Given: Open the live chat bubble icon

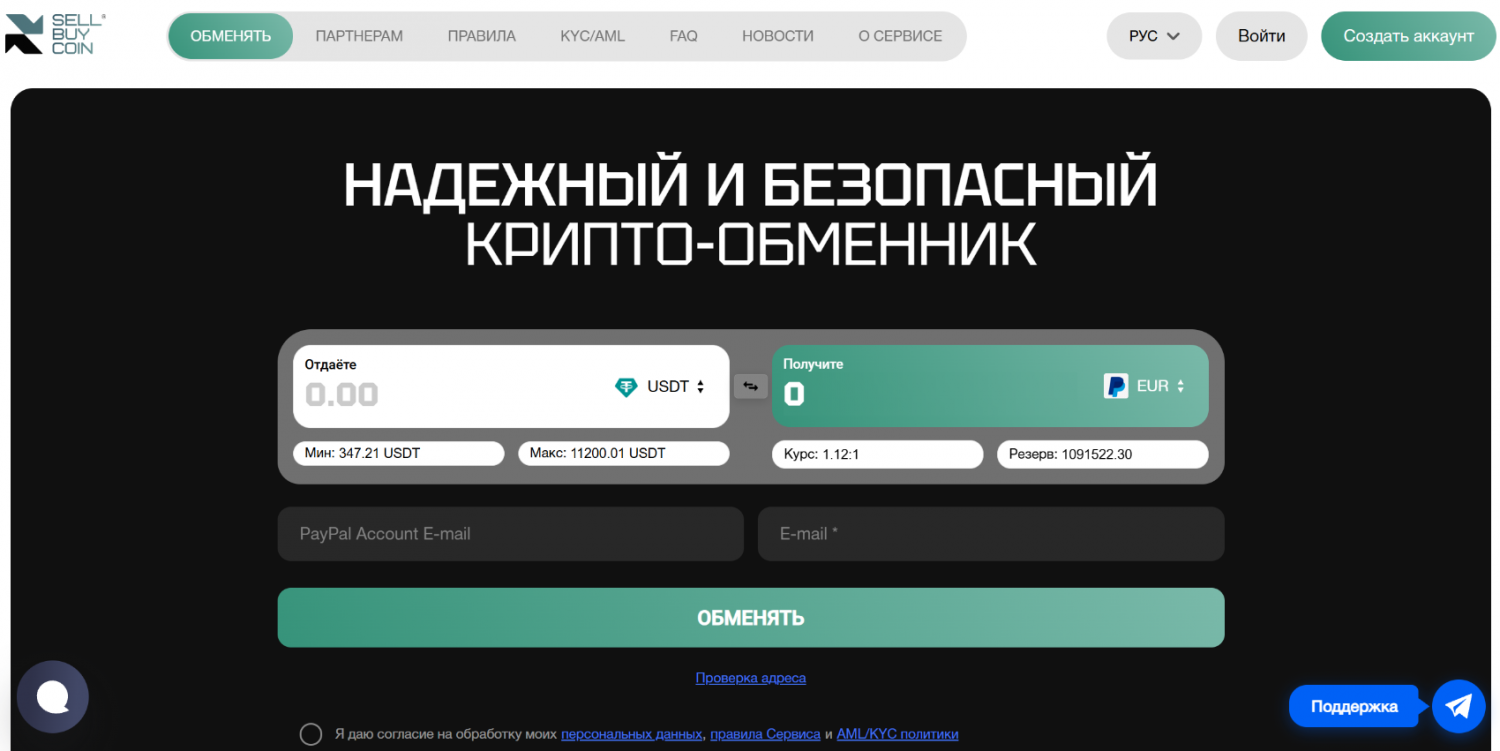Looking at the screenshot, I should [53, 697].
